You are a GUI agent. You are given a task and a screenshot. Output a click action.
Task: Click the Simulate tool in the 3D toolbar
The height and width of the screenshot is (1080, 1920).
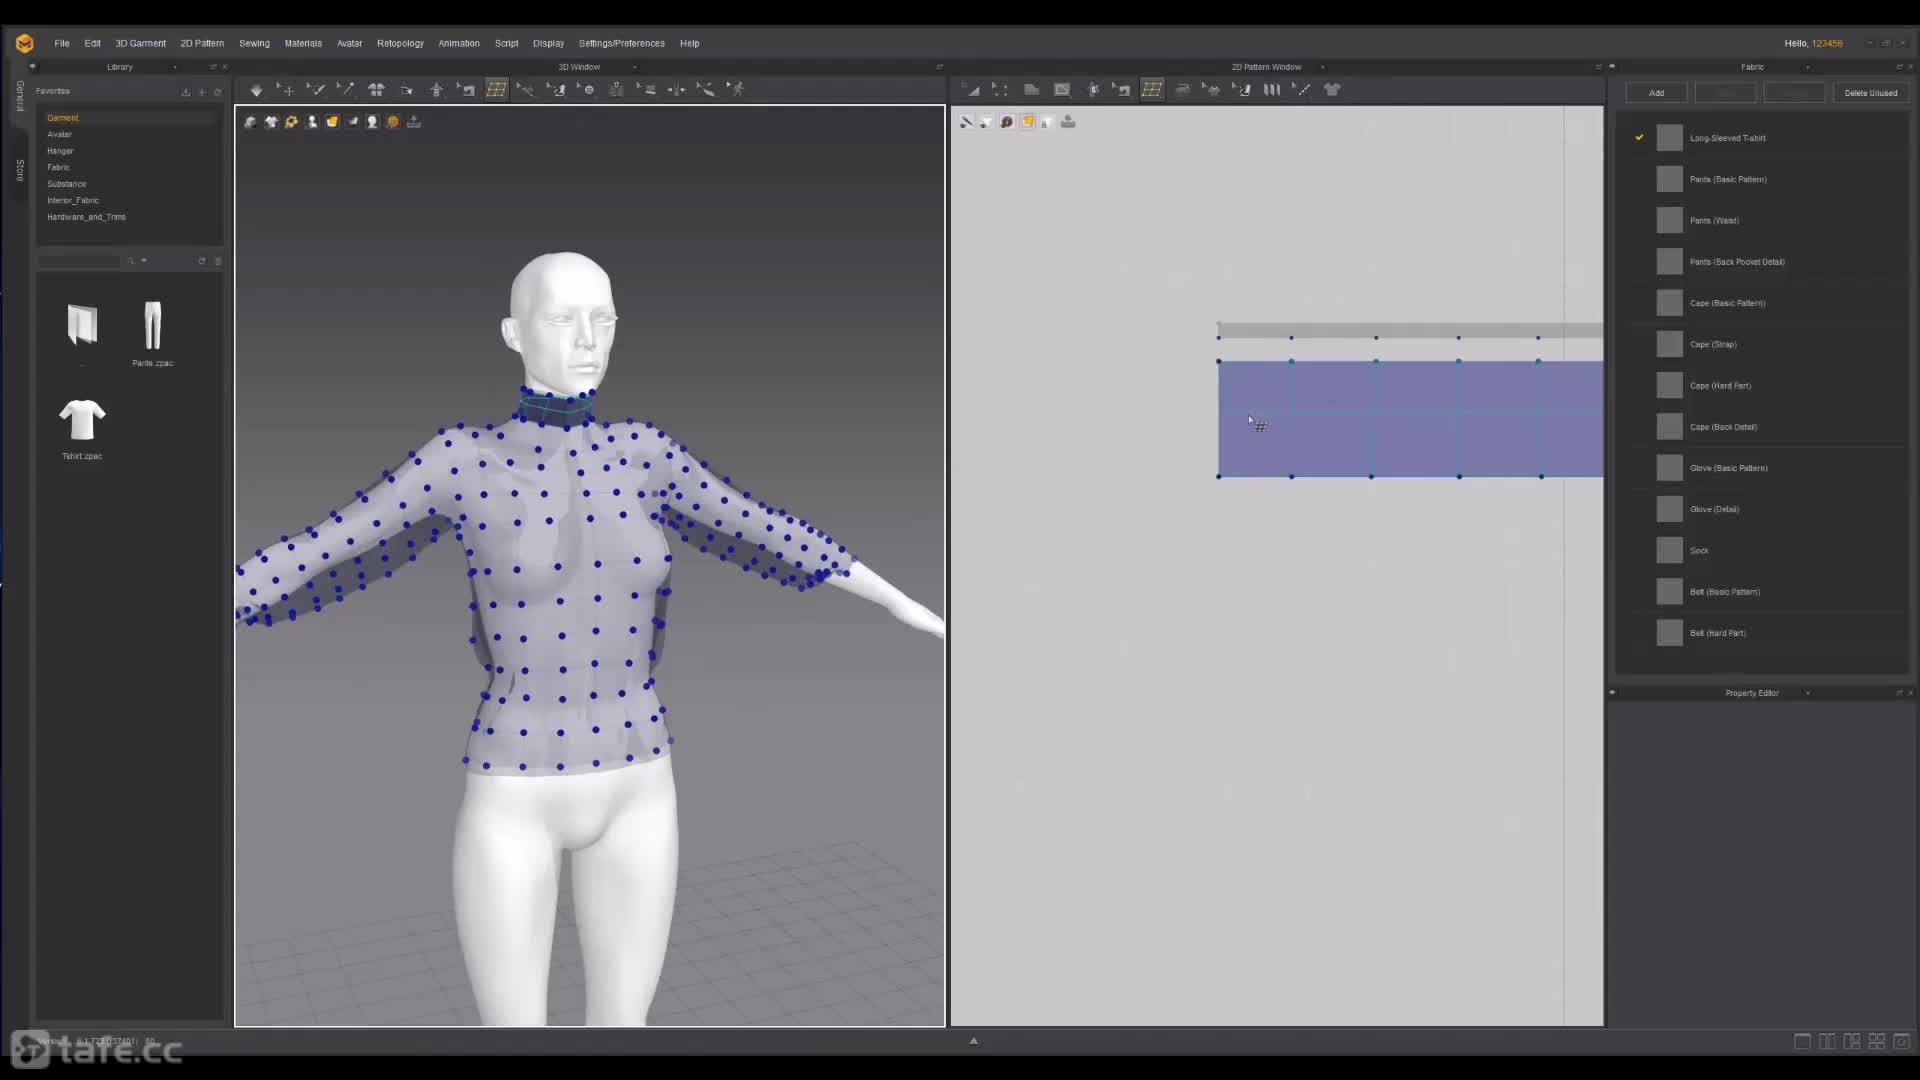coord(256,90)
